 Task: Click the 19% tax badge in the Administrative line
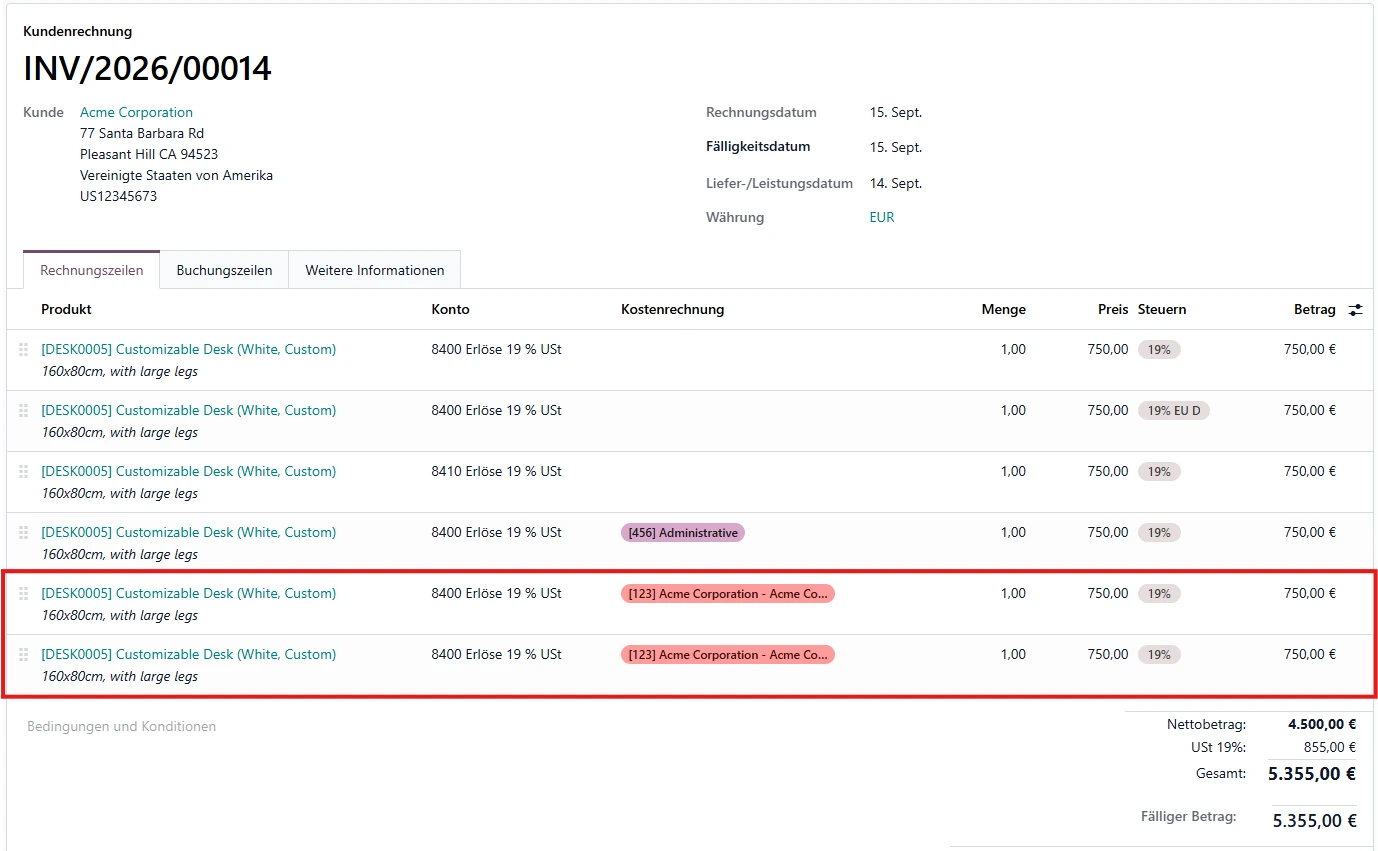coord(1159,532)
